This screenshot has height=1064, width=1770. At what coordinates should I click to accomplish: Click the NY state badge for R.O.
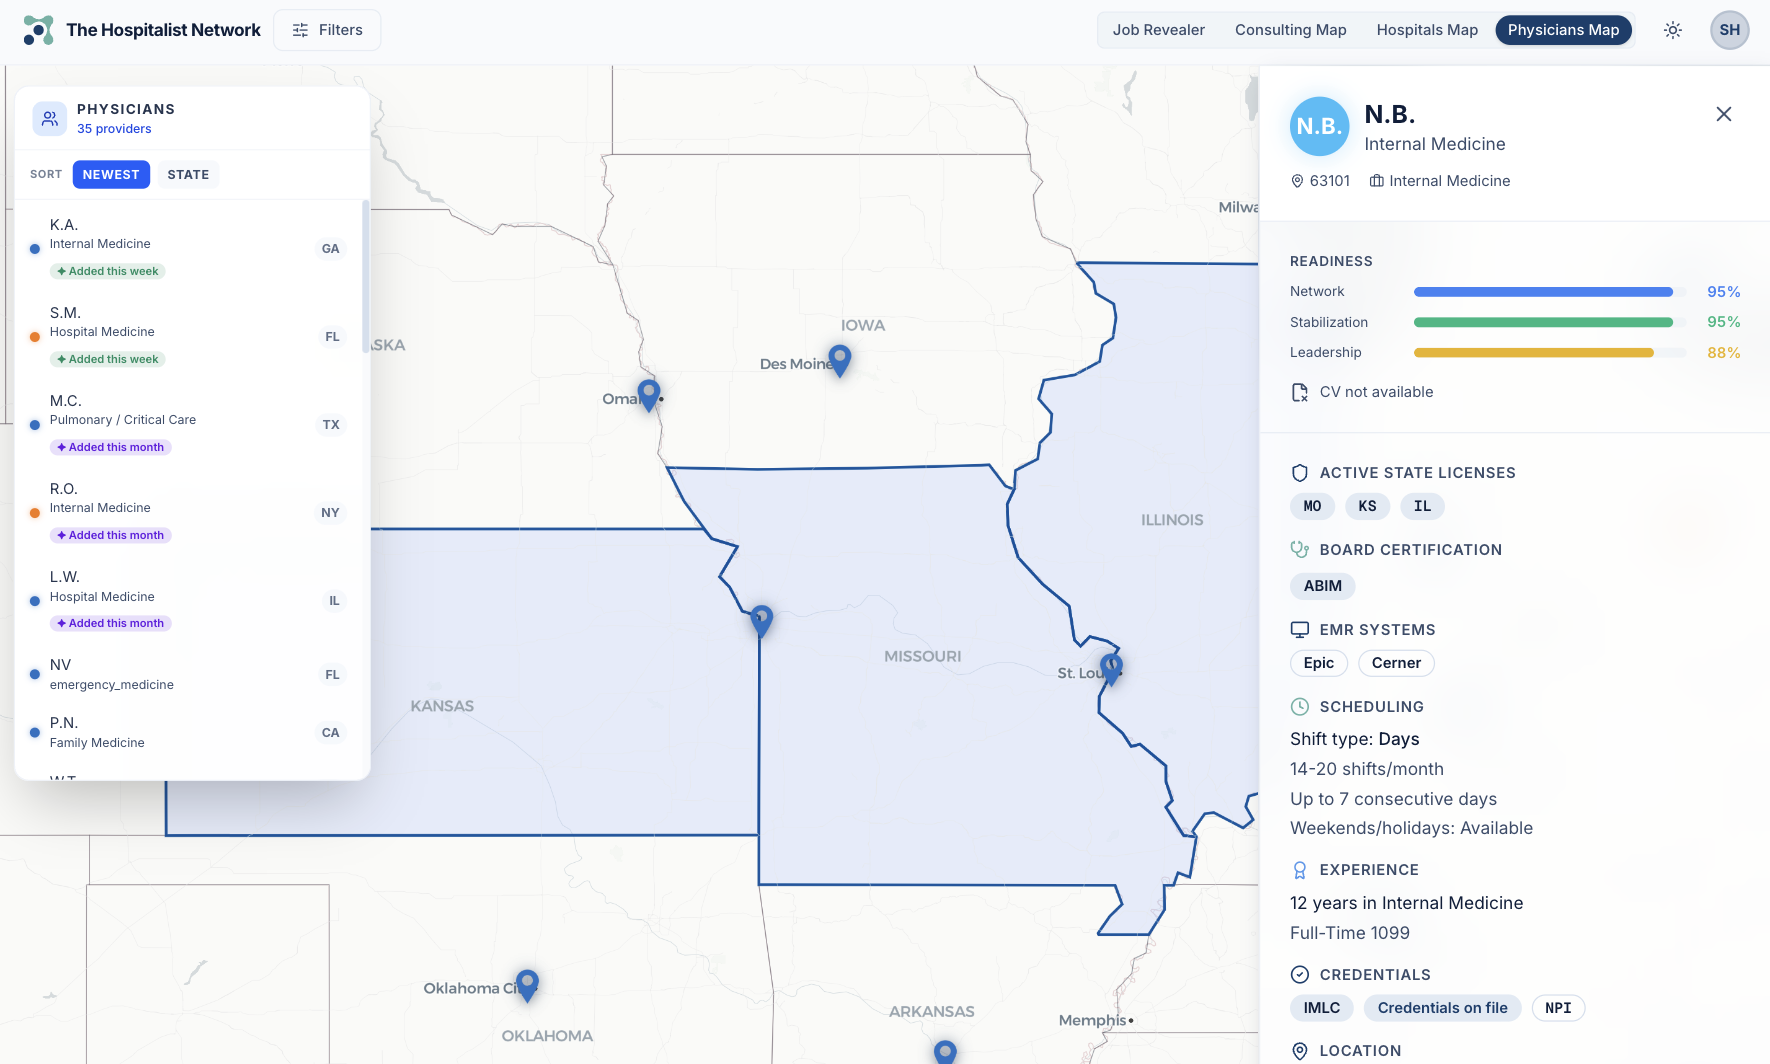point(331,513)
